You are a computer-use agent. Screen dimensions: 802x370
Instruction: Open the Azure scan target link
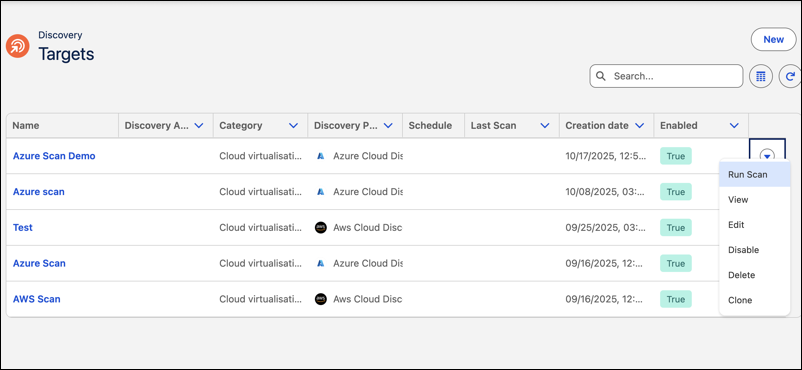click(x=38, y=192)
